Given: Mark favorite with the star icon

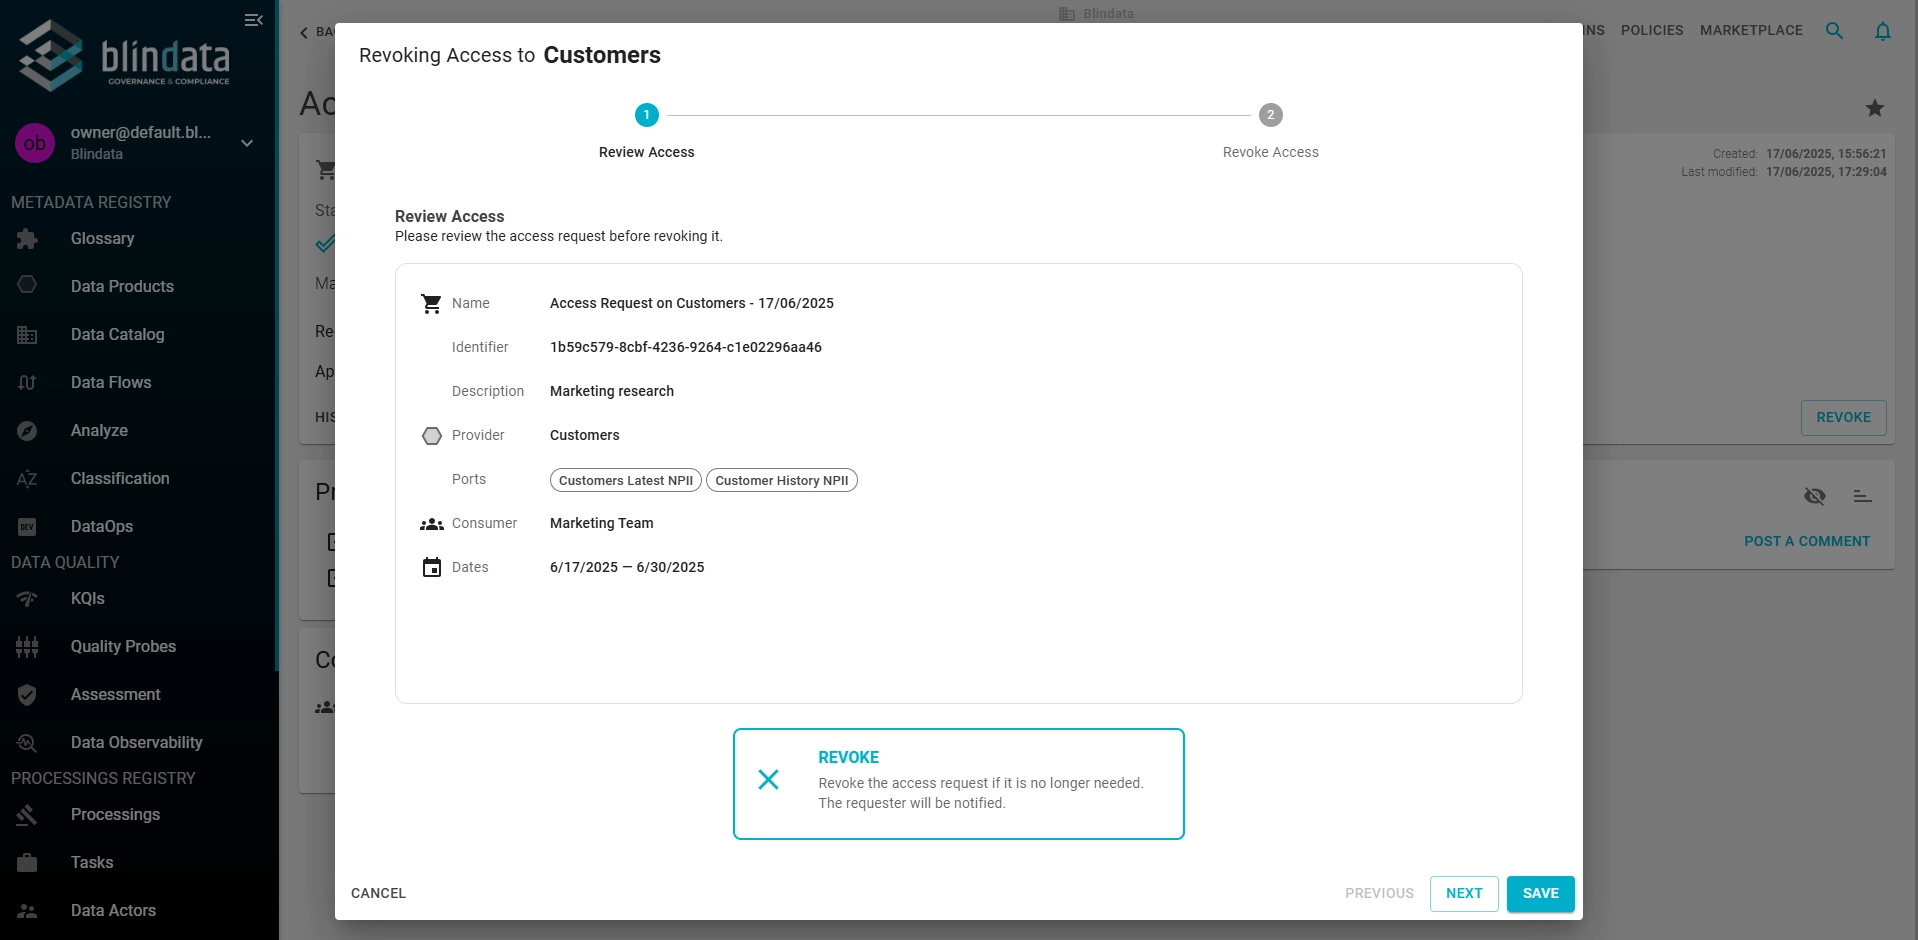Looking at the screenshot, I should click(x=1875, y=108).
